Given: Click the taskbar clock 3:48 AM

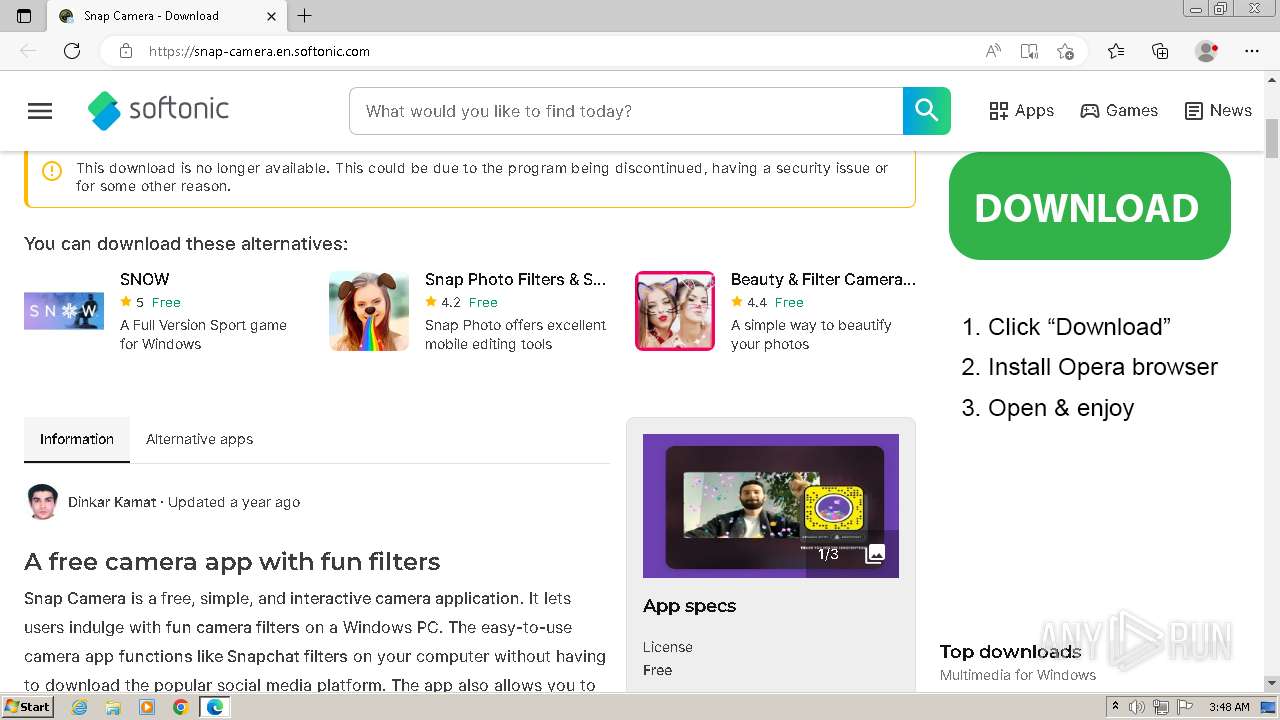Looking at the screenshot, I should [x=1229, y=707].
